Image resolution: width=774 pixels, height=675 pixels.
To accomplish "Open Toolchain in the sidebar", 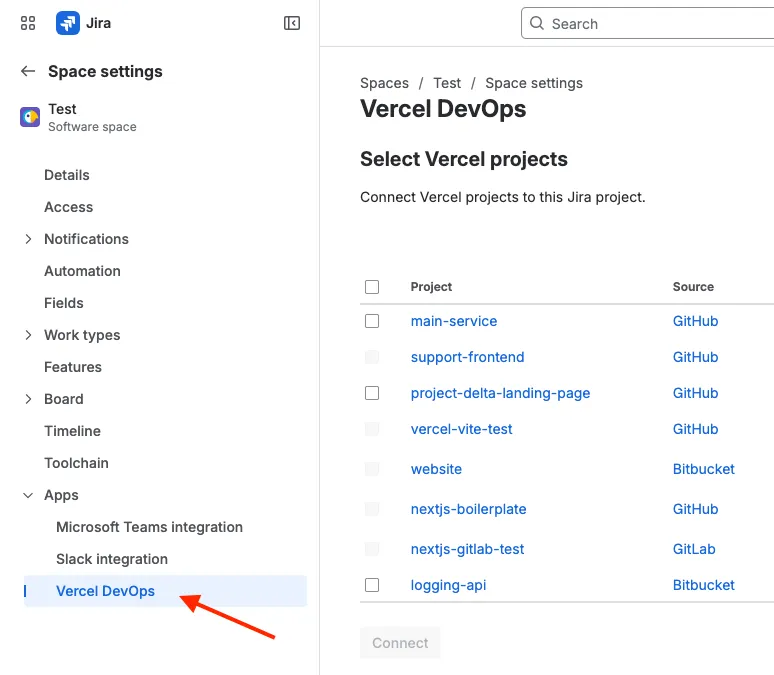I will coord(77,463).
